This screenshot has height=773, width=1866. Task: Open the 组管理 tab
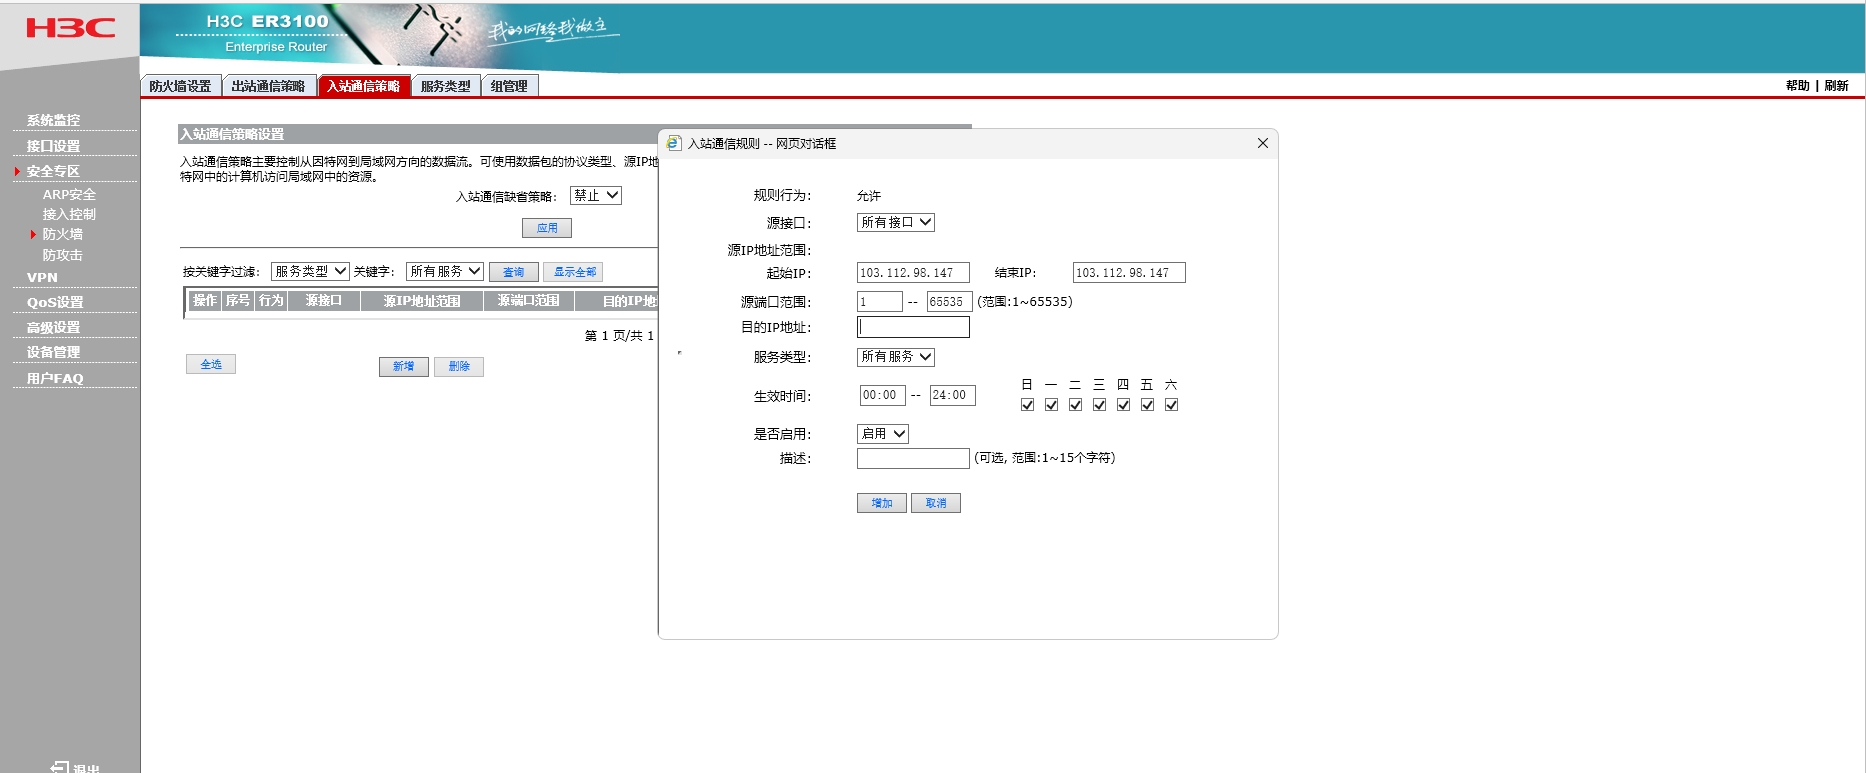click(x=510, y=86)
